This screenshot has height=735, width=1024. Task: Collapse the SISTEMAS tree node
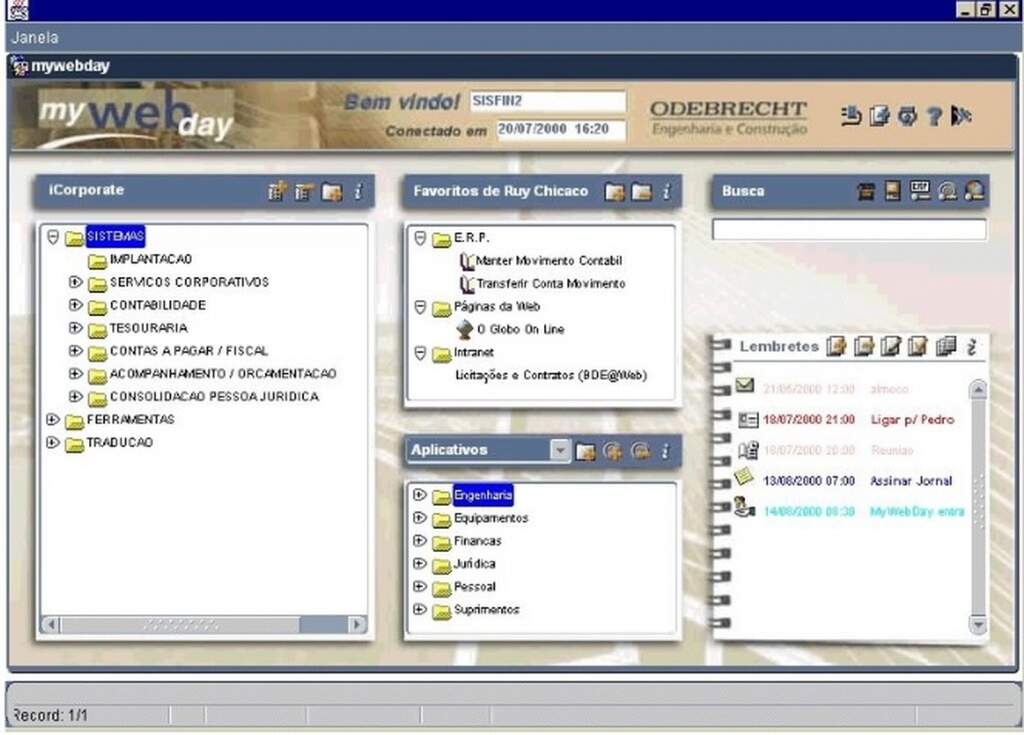[x=53, y=237]
